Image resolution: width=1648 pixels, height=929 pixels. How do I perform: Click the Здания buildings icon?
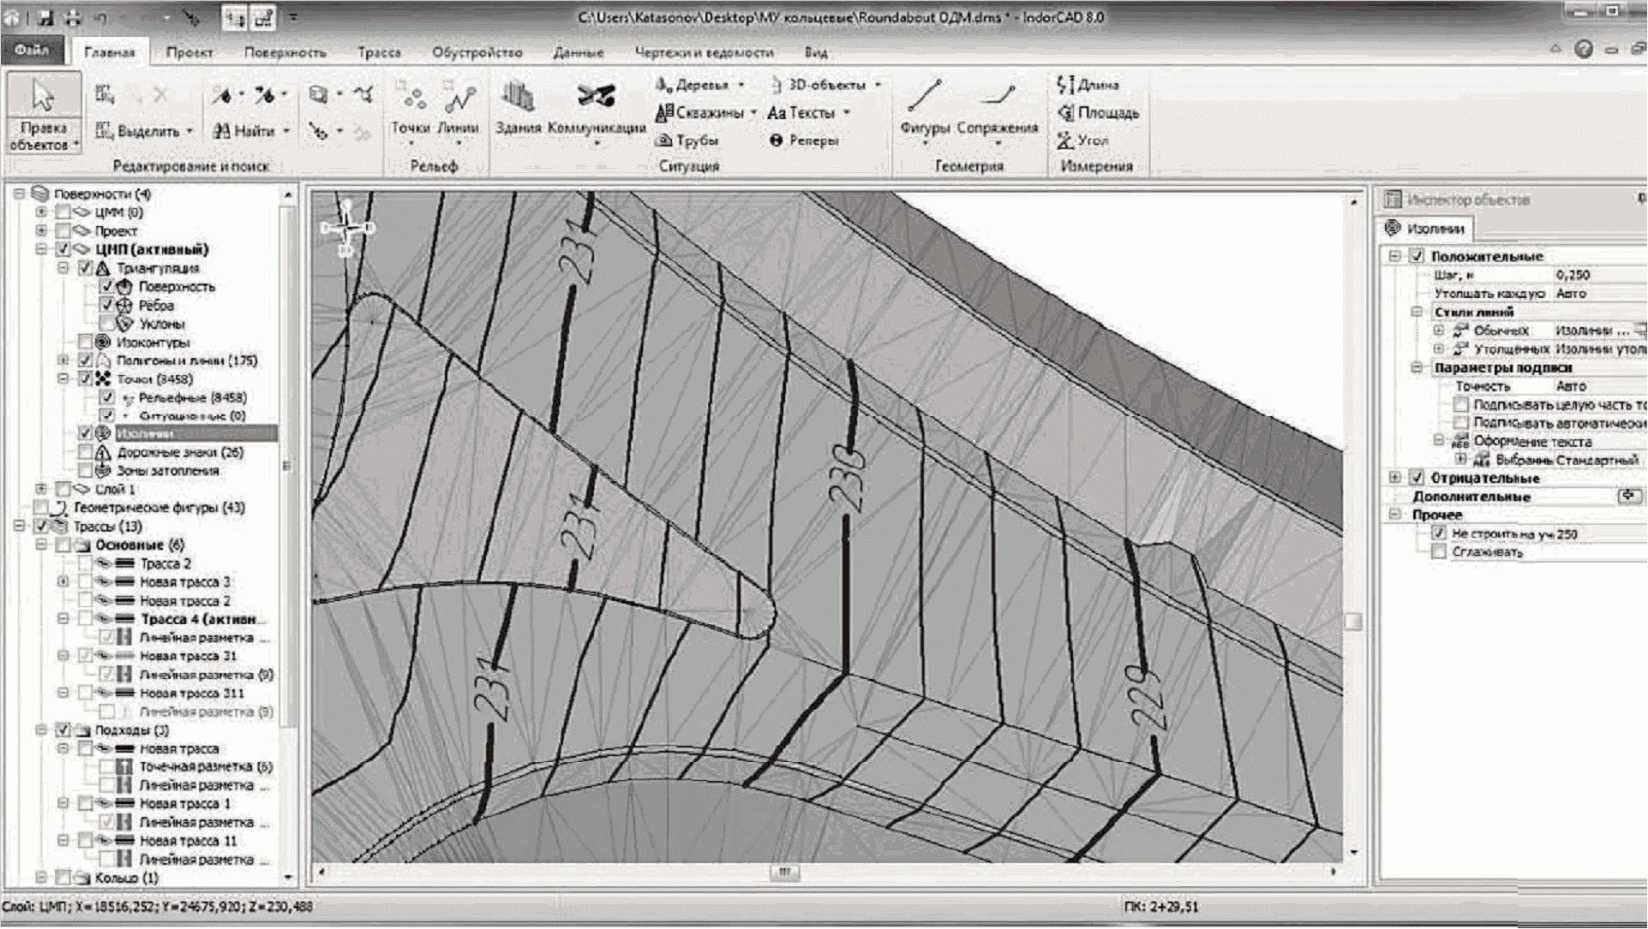click(x=517, y=107)
